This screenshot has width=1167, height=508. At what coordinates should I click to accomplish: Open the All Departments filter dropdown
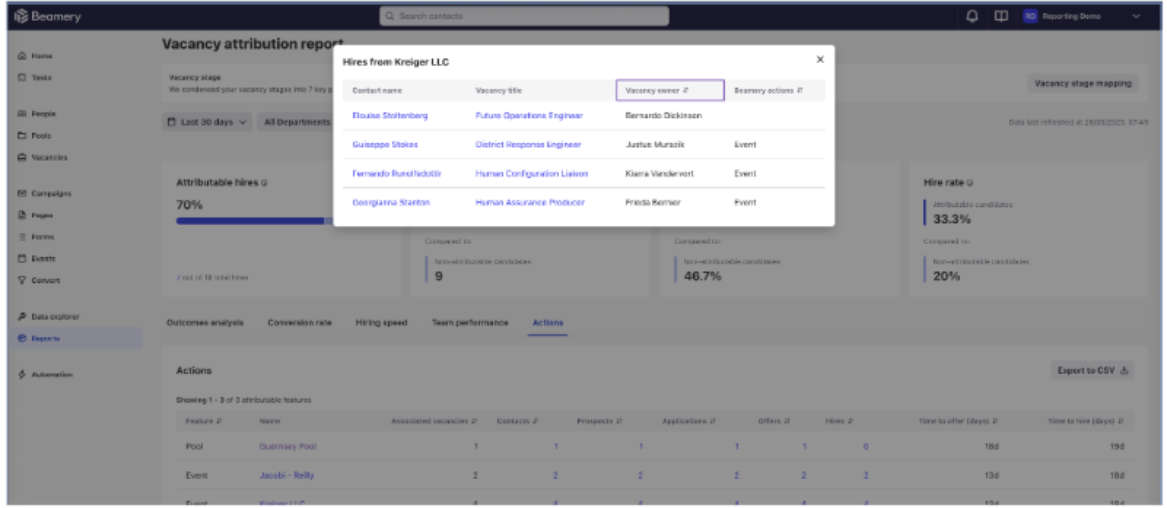[296, 123]
